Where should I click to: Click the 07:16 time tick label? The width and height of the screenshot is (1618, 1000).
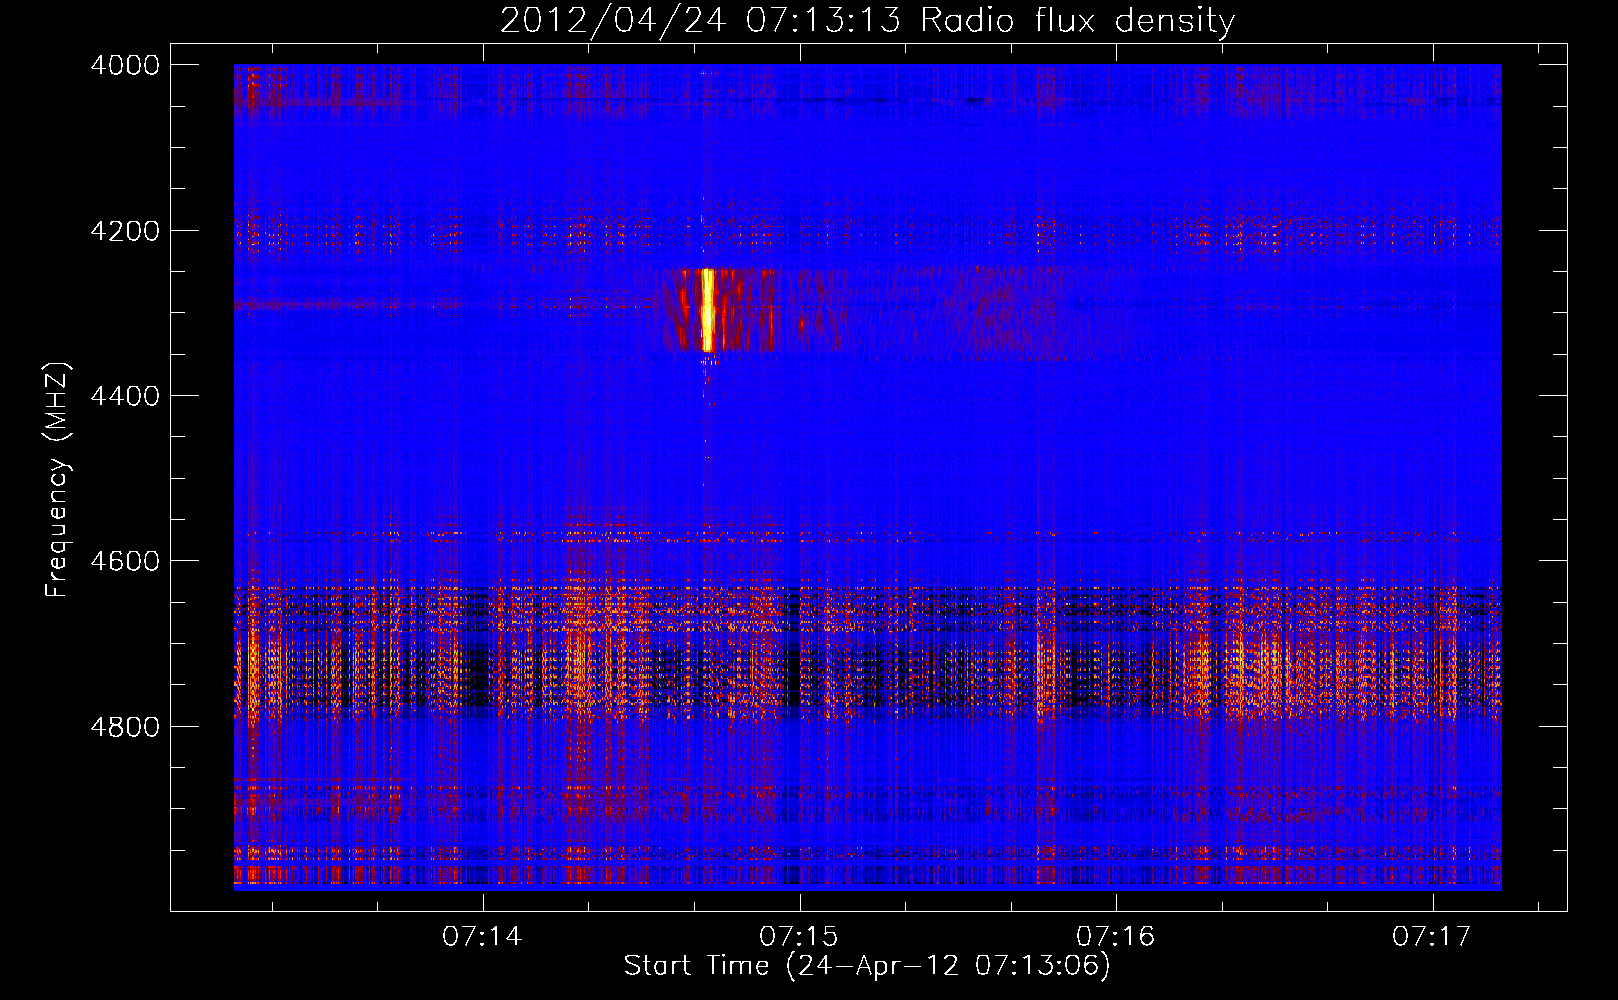[x=1116, y=936]
